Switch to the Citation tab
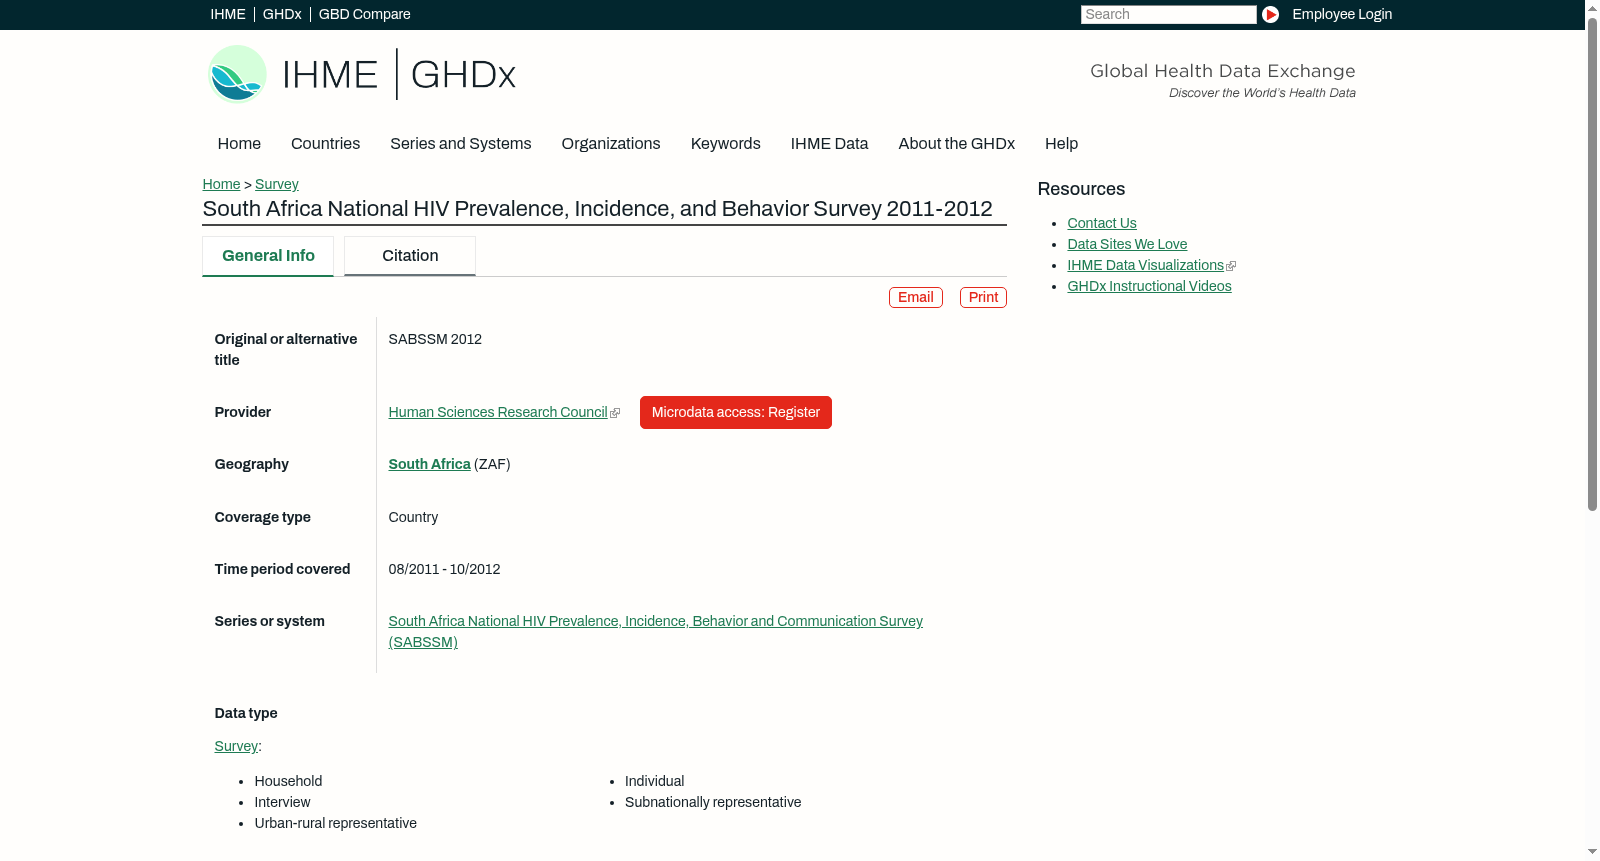This screenshot has width=1600, height=861. pyautogui.click(x=410, y=256)
